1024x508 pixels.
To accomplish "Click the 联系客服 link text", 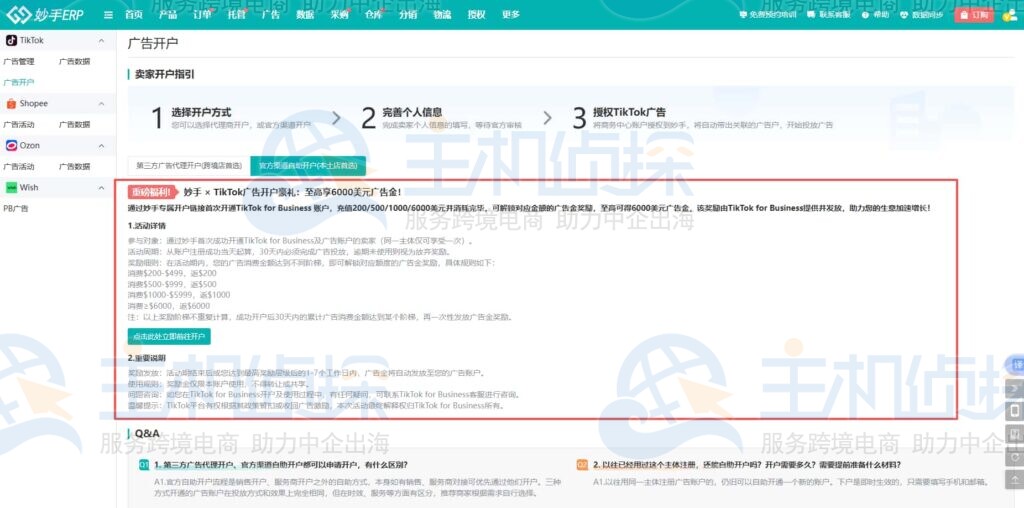I will click(835, 14).
